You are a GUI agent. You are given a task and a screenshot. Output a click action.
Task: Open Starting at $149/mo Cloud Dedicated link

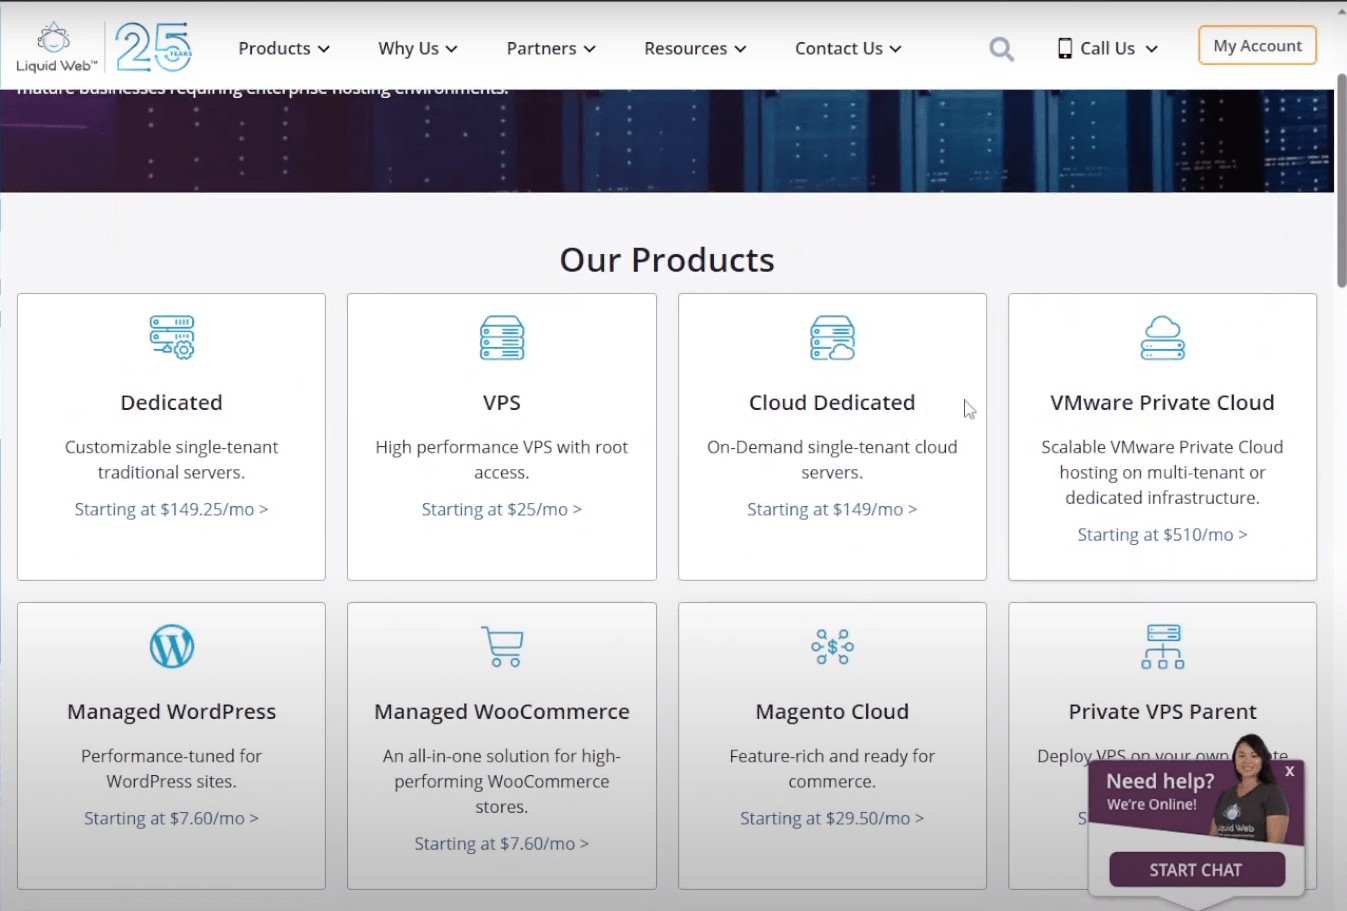point(832,509)
